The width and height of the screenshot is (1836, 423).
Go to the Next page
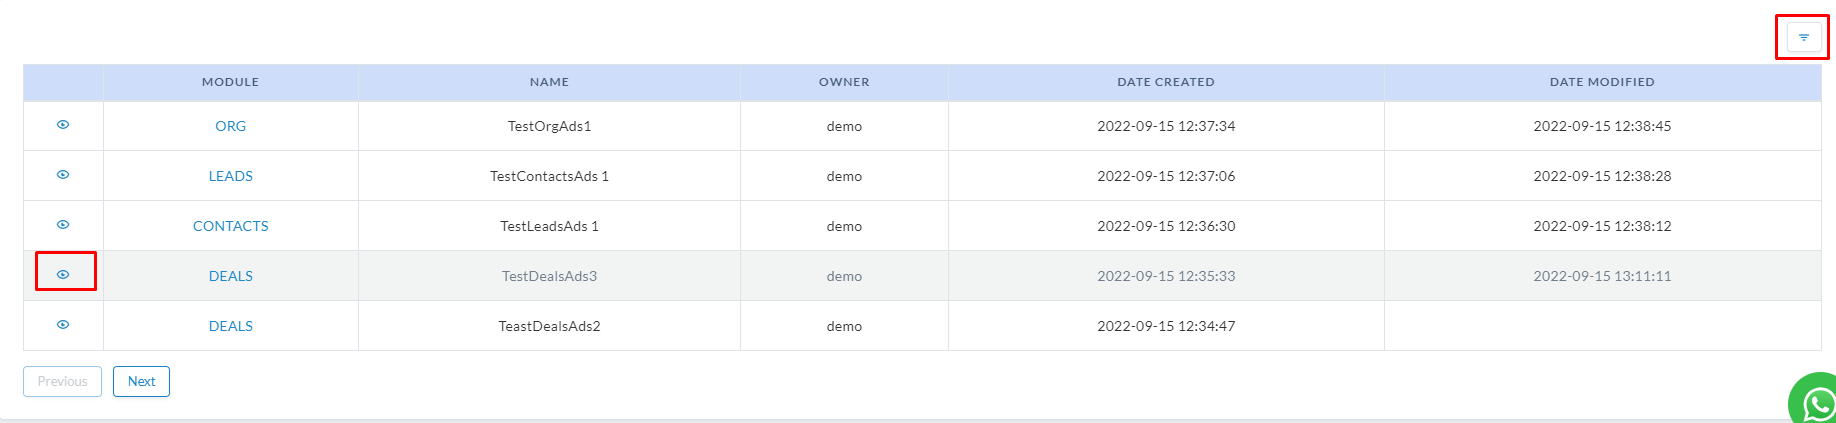tap(141, 381)
